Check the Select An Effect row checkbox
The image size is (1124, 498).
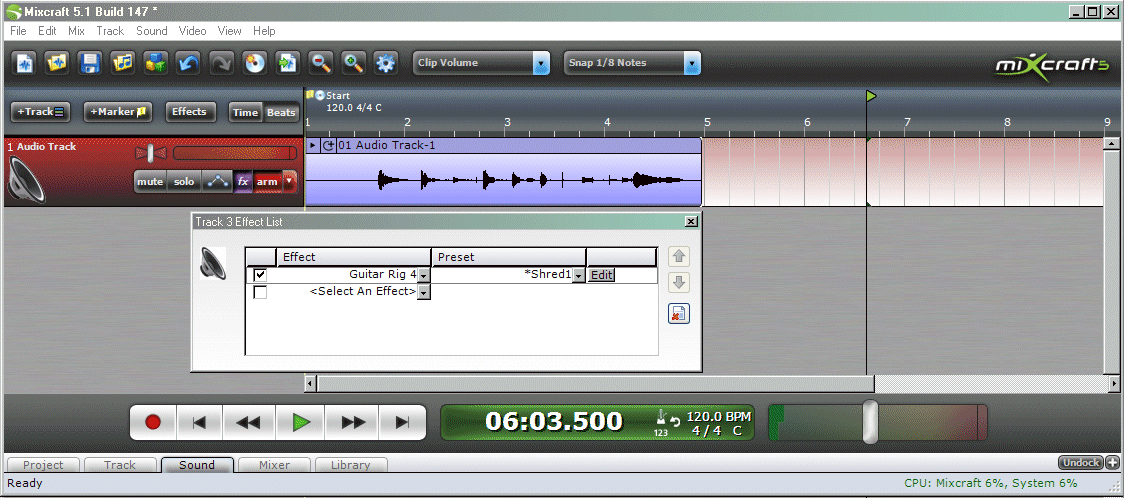[260, 292]
